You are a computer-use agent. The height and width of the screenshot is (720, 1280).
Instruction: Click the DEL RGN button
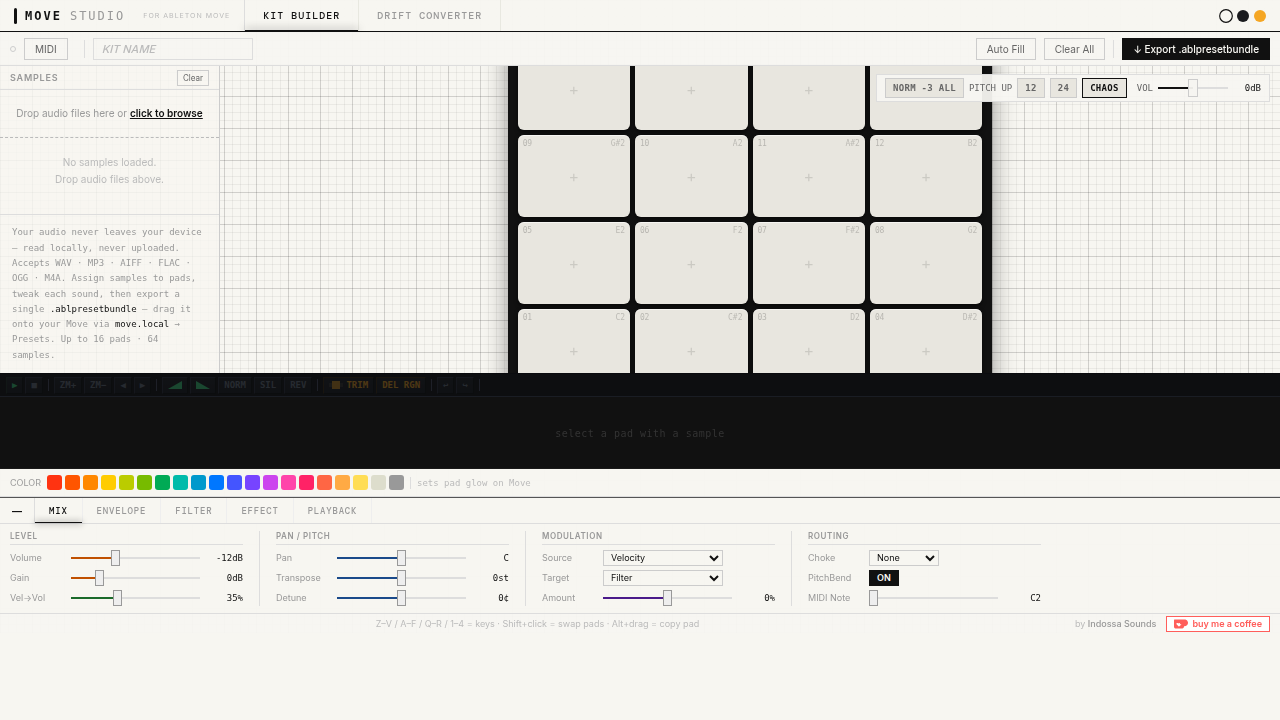point(401,385)
